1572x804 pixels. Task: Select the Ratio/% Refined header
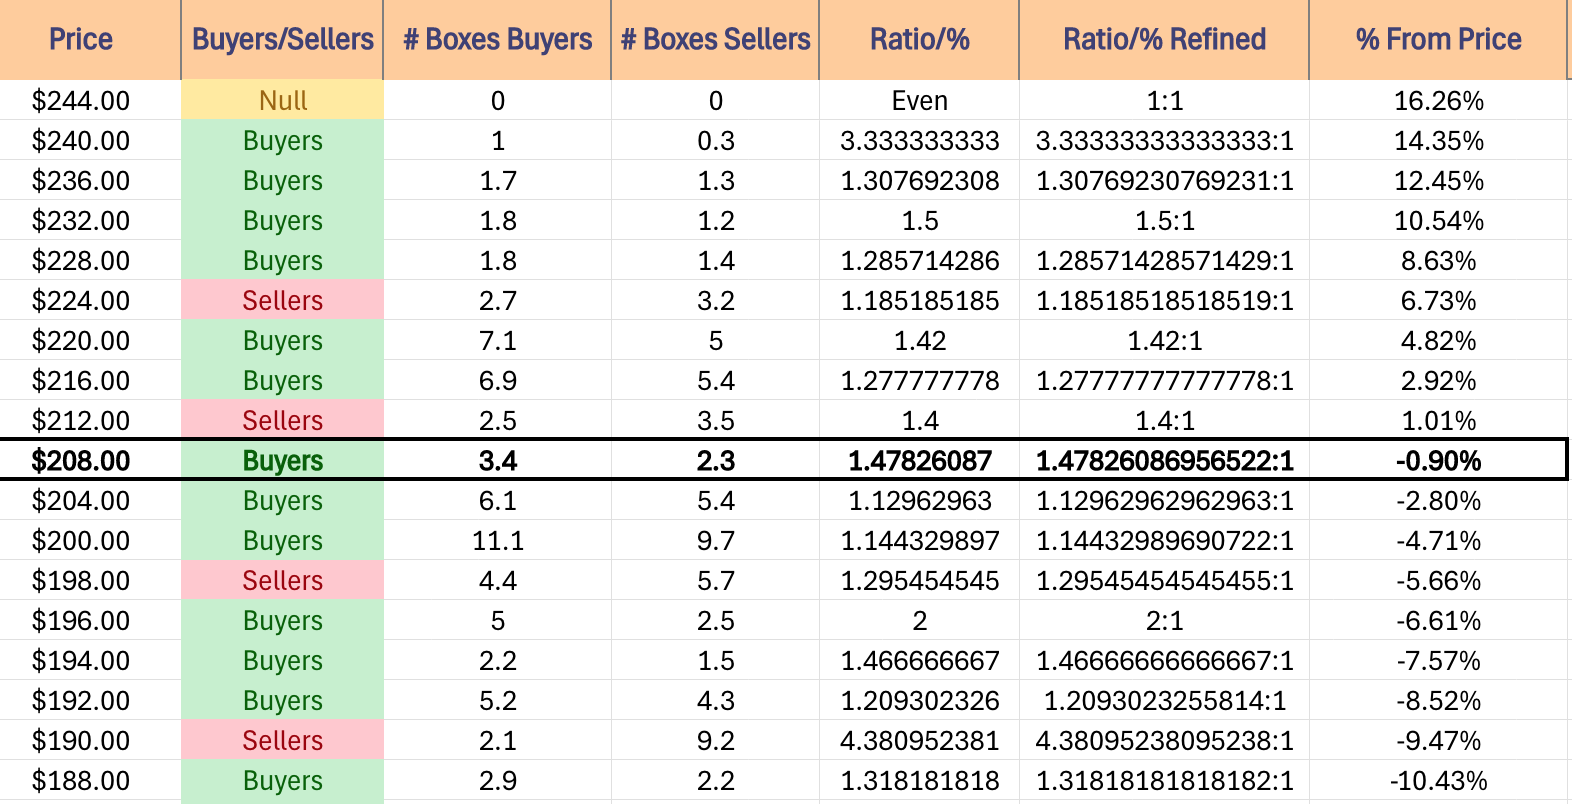1164,40
